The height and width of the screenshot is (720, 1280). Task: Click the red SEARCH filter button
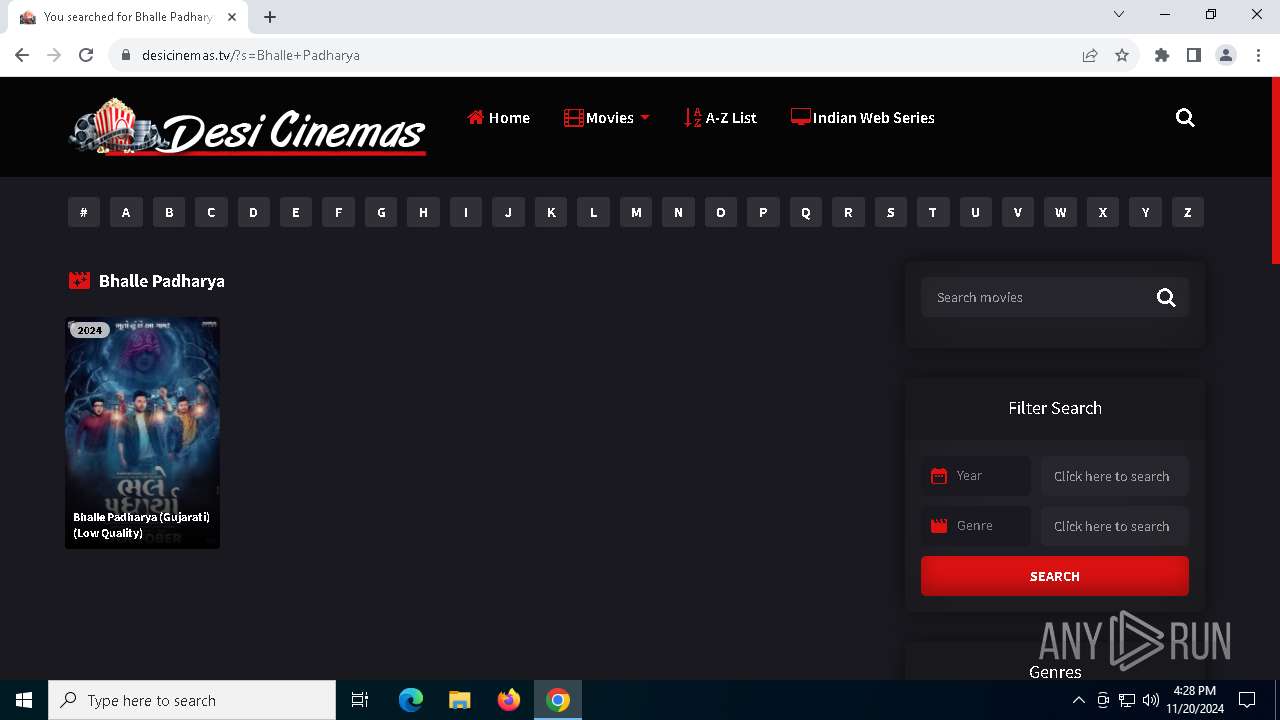click(1055, 576)
